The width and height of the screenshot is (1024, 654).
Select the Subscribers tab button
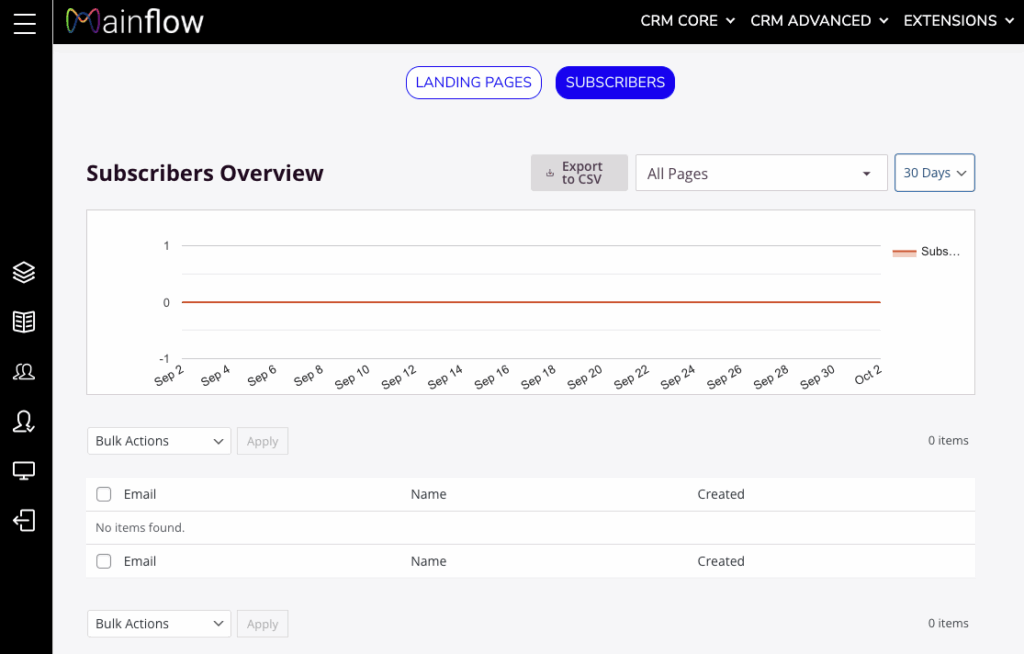[615, 83]
